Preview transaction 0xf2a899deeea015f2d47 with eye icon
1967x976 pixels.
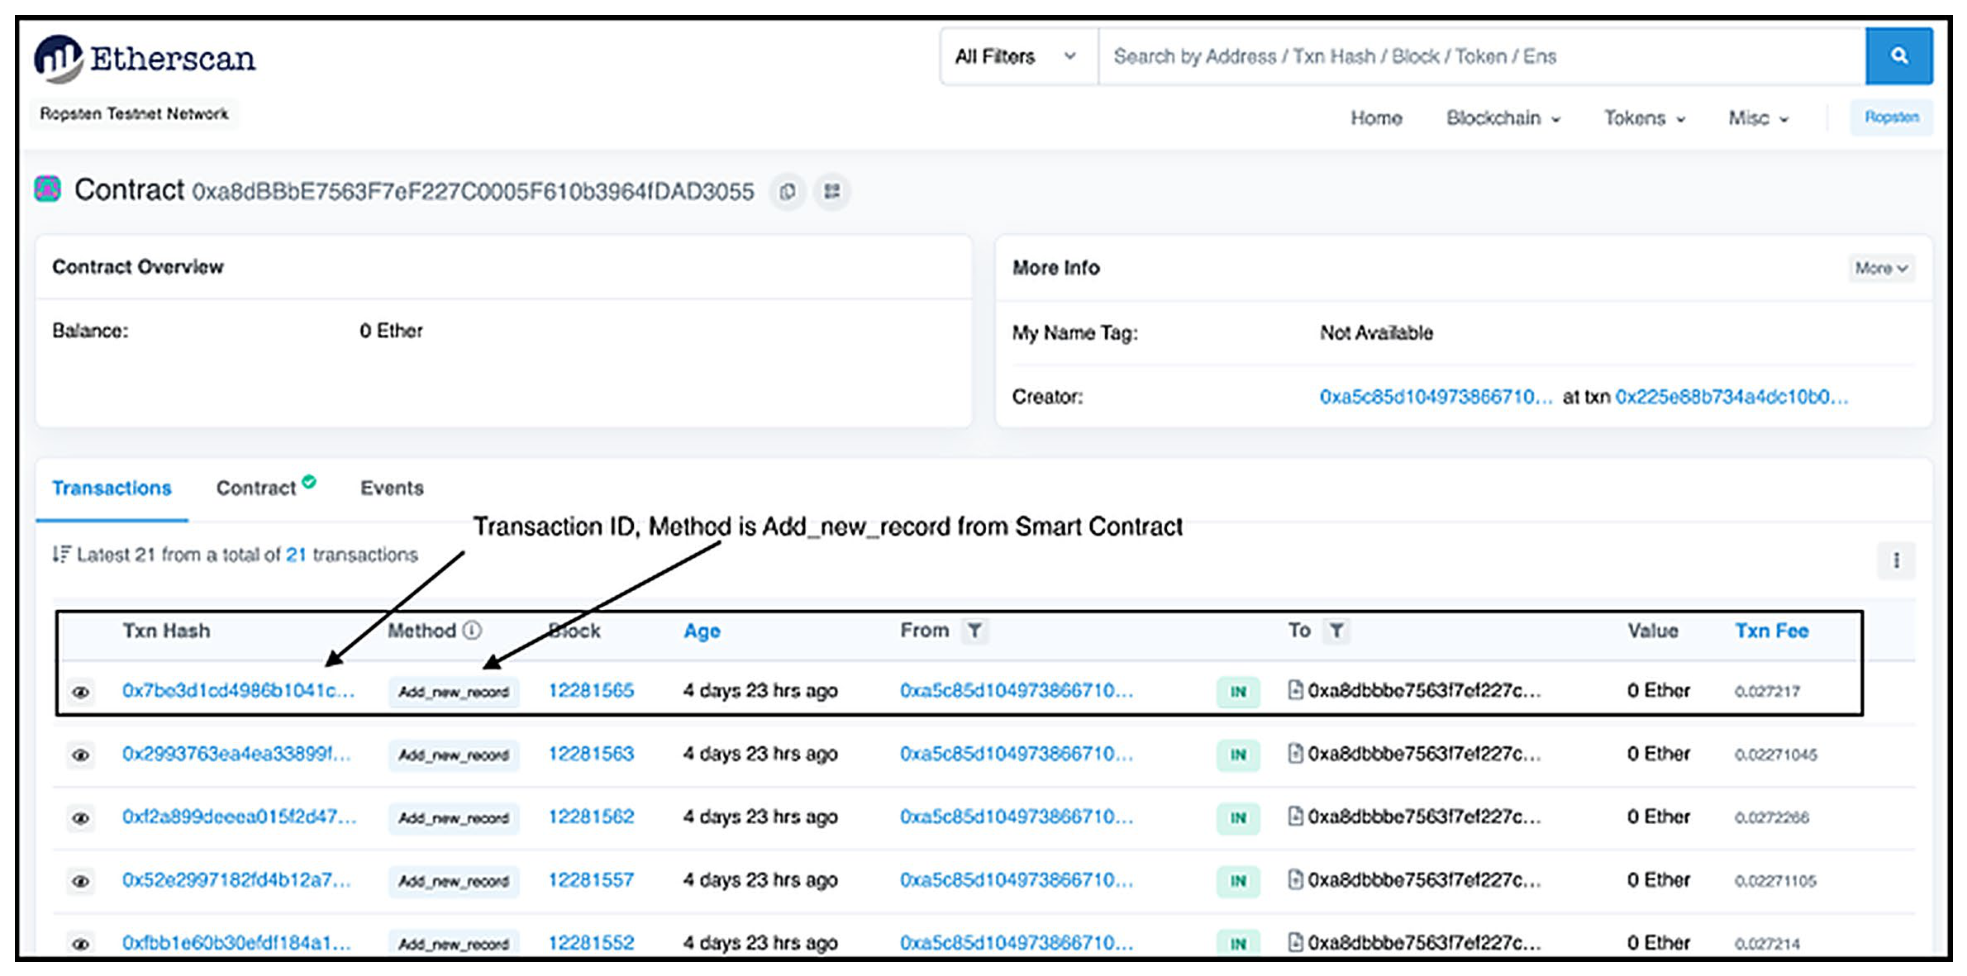point(81,818)
